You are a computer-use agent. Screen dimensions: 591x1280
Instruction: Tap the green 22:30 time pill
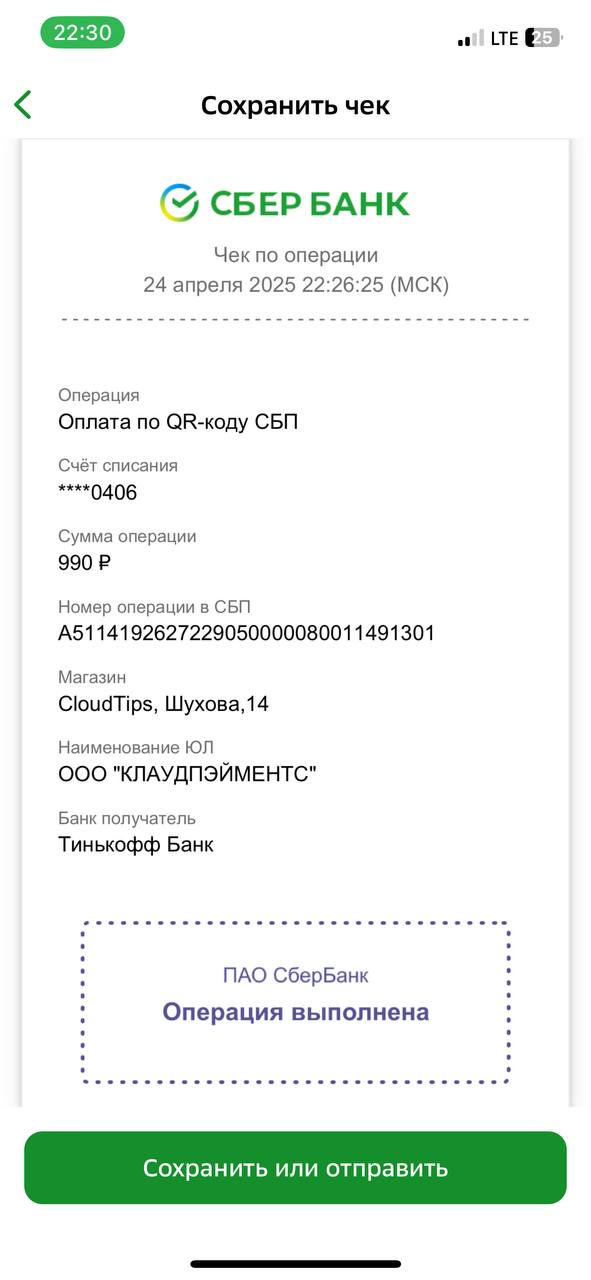tap(83, 32)
